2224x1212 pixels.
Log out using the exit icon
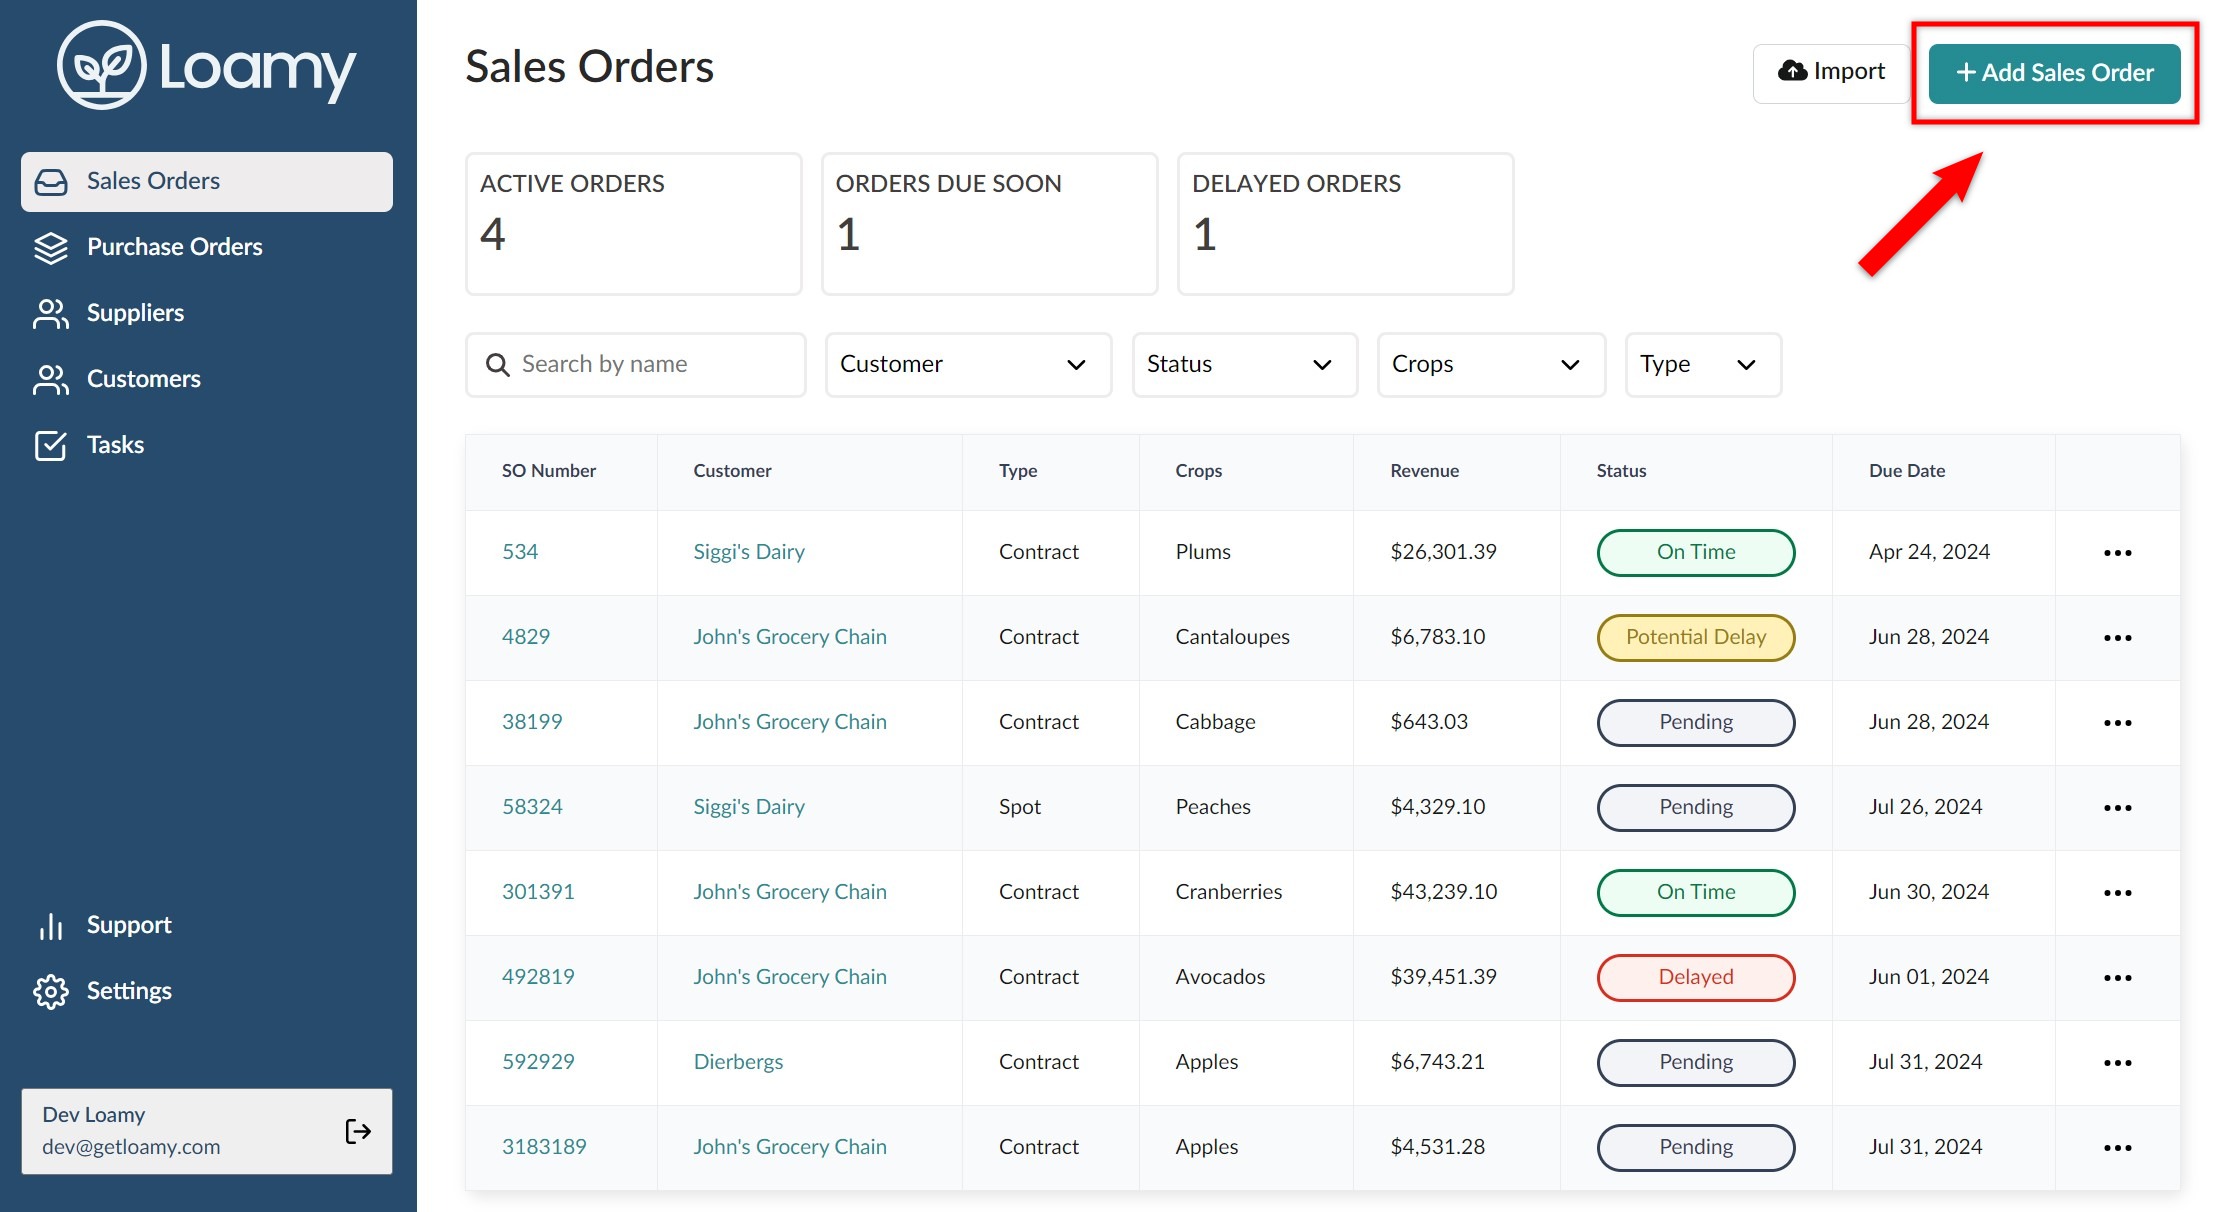coord(358,1131)
